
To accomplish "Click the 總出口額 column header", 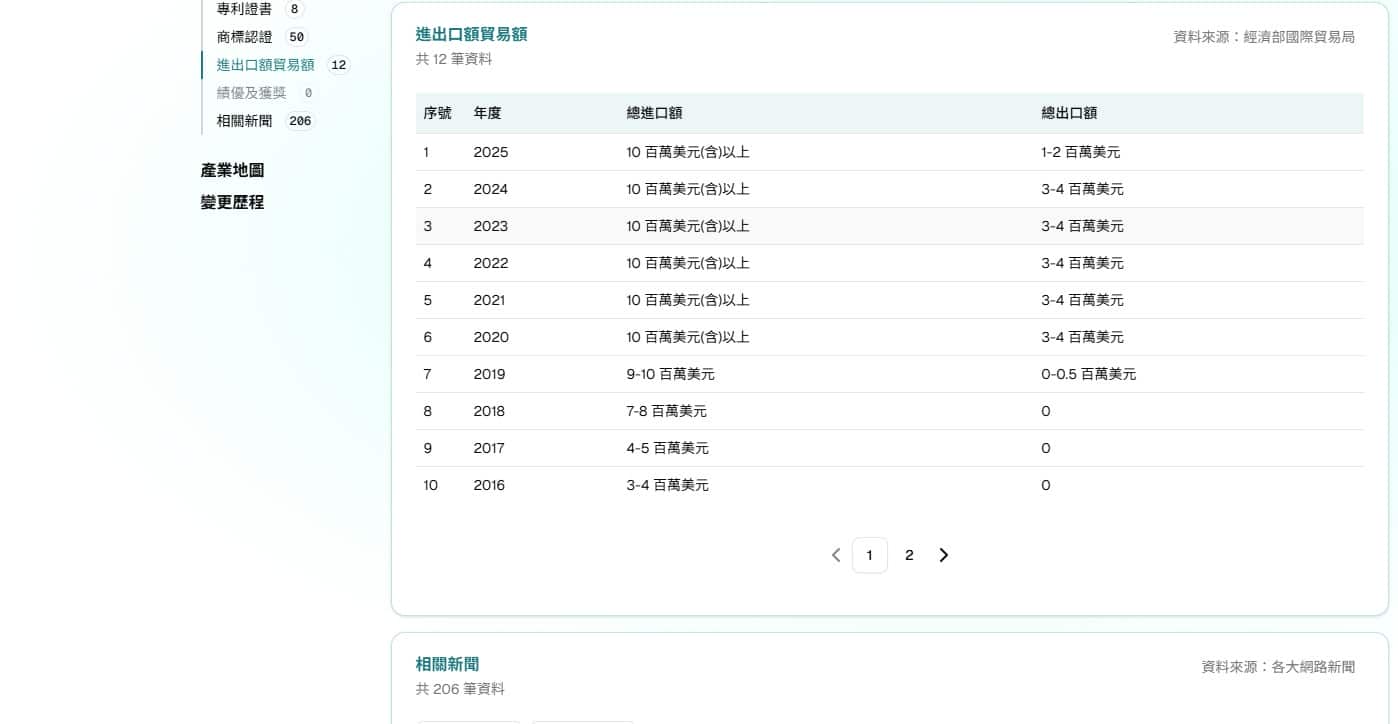I will tap(1069, 113).
